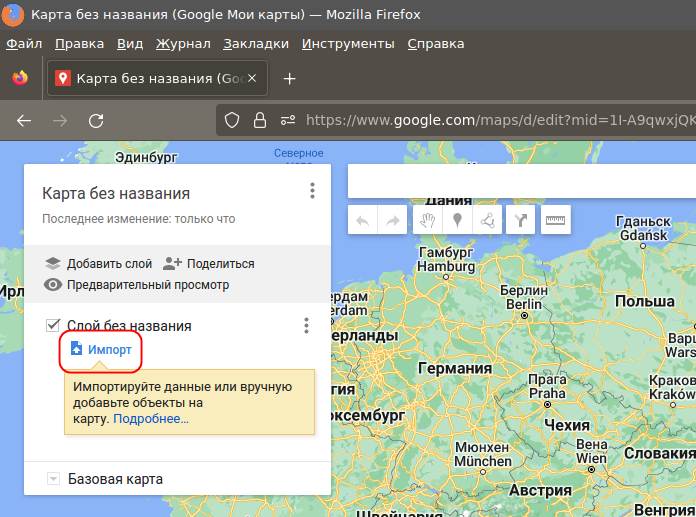Viewport: 696px width, 517px height.
Task: Click the Чехия label on map
Action: [x=567, y=425]
